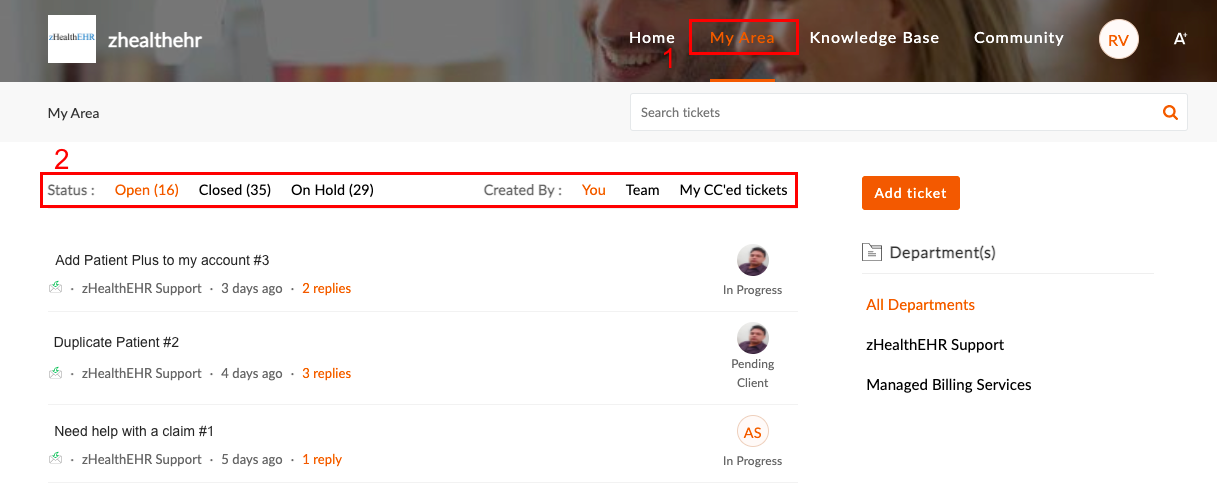Open '3 replies' on Duplicate Patient ticket

(x=327, y=373)
